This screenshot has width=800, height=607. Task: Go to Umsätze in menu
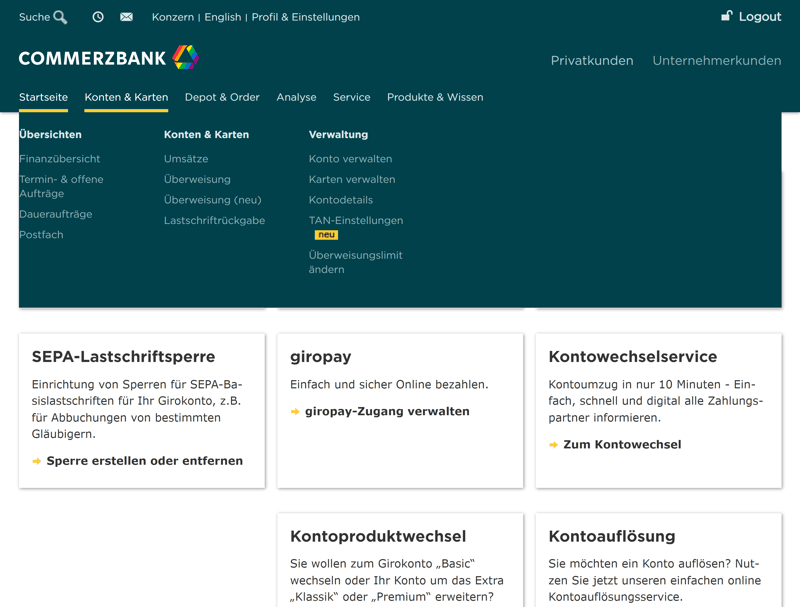tap(186, 159)
